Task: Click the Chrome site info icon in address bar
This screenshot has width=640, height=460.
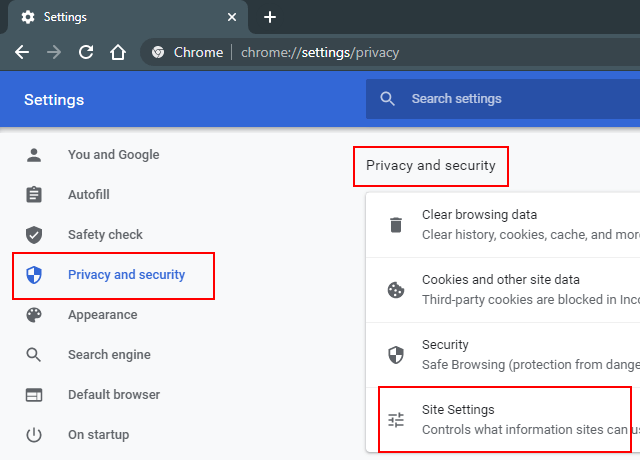Action: click(158, 52)
